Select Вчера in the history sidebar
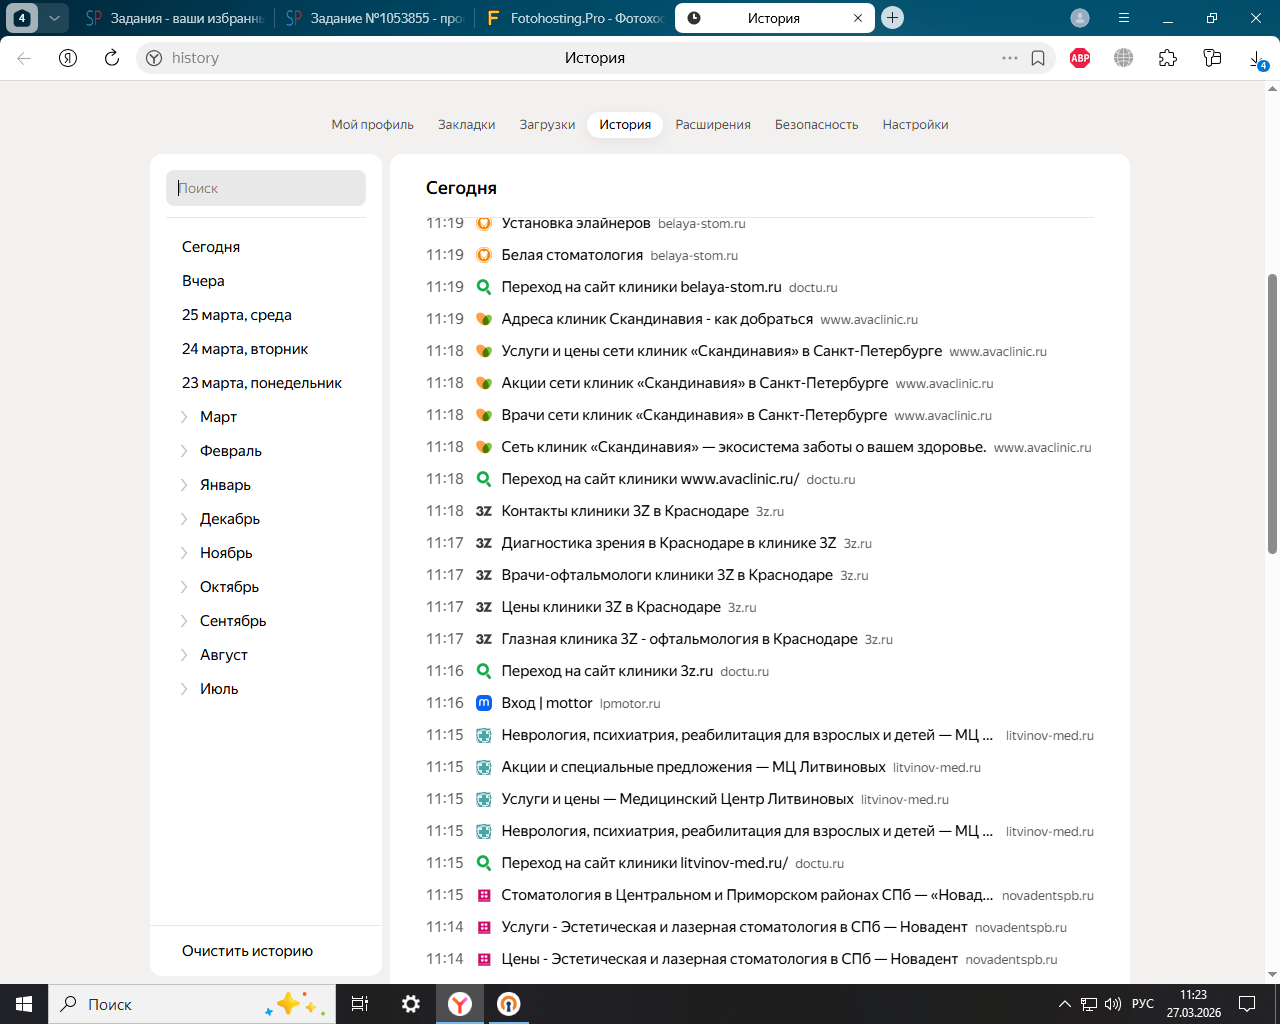The height and width of the screenshot is (1024, 1280). [x=203, y=281]
